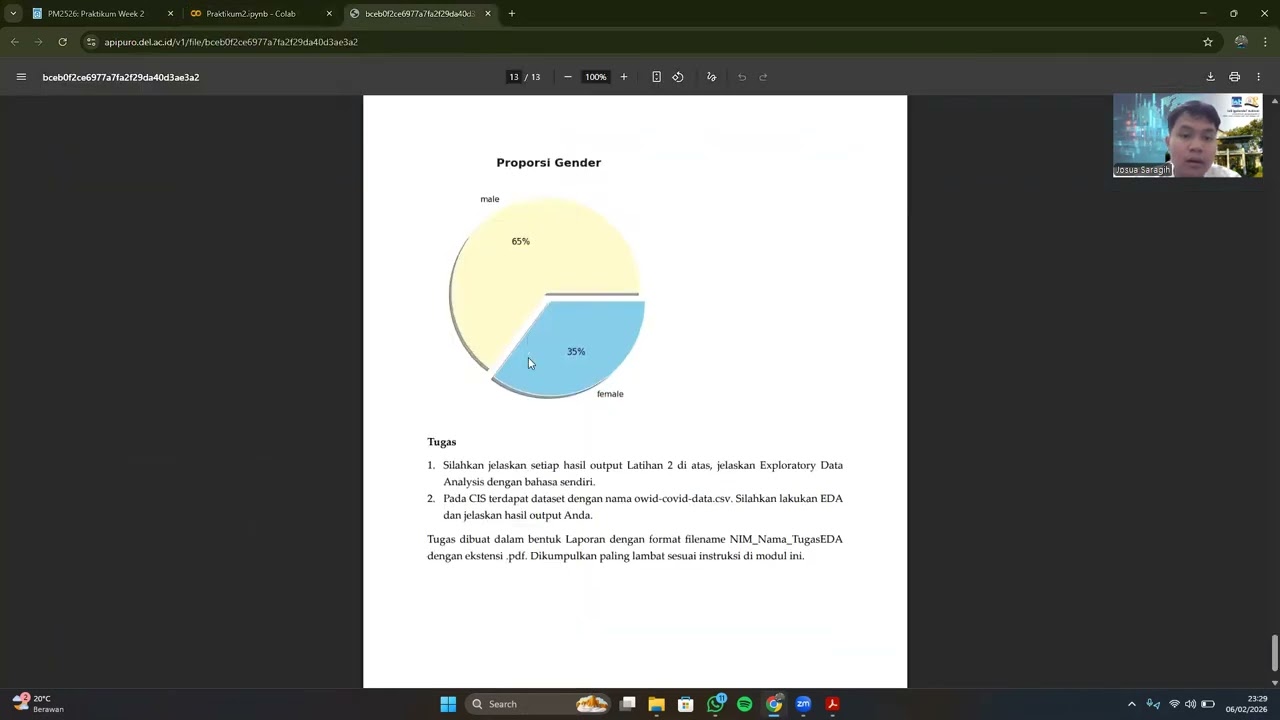Screen dimensions: 1280x720
Task: Select the bceb0f2ce6977 PDF tab
Action: [420, 14]
